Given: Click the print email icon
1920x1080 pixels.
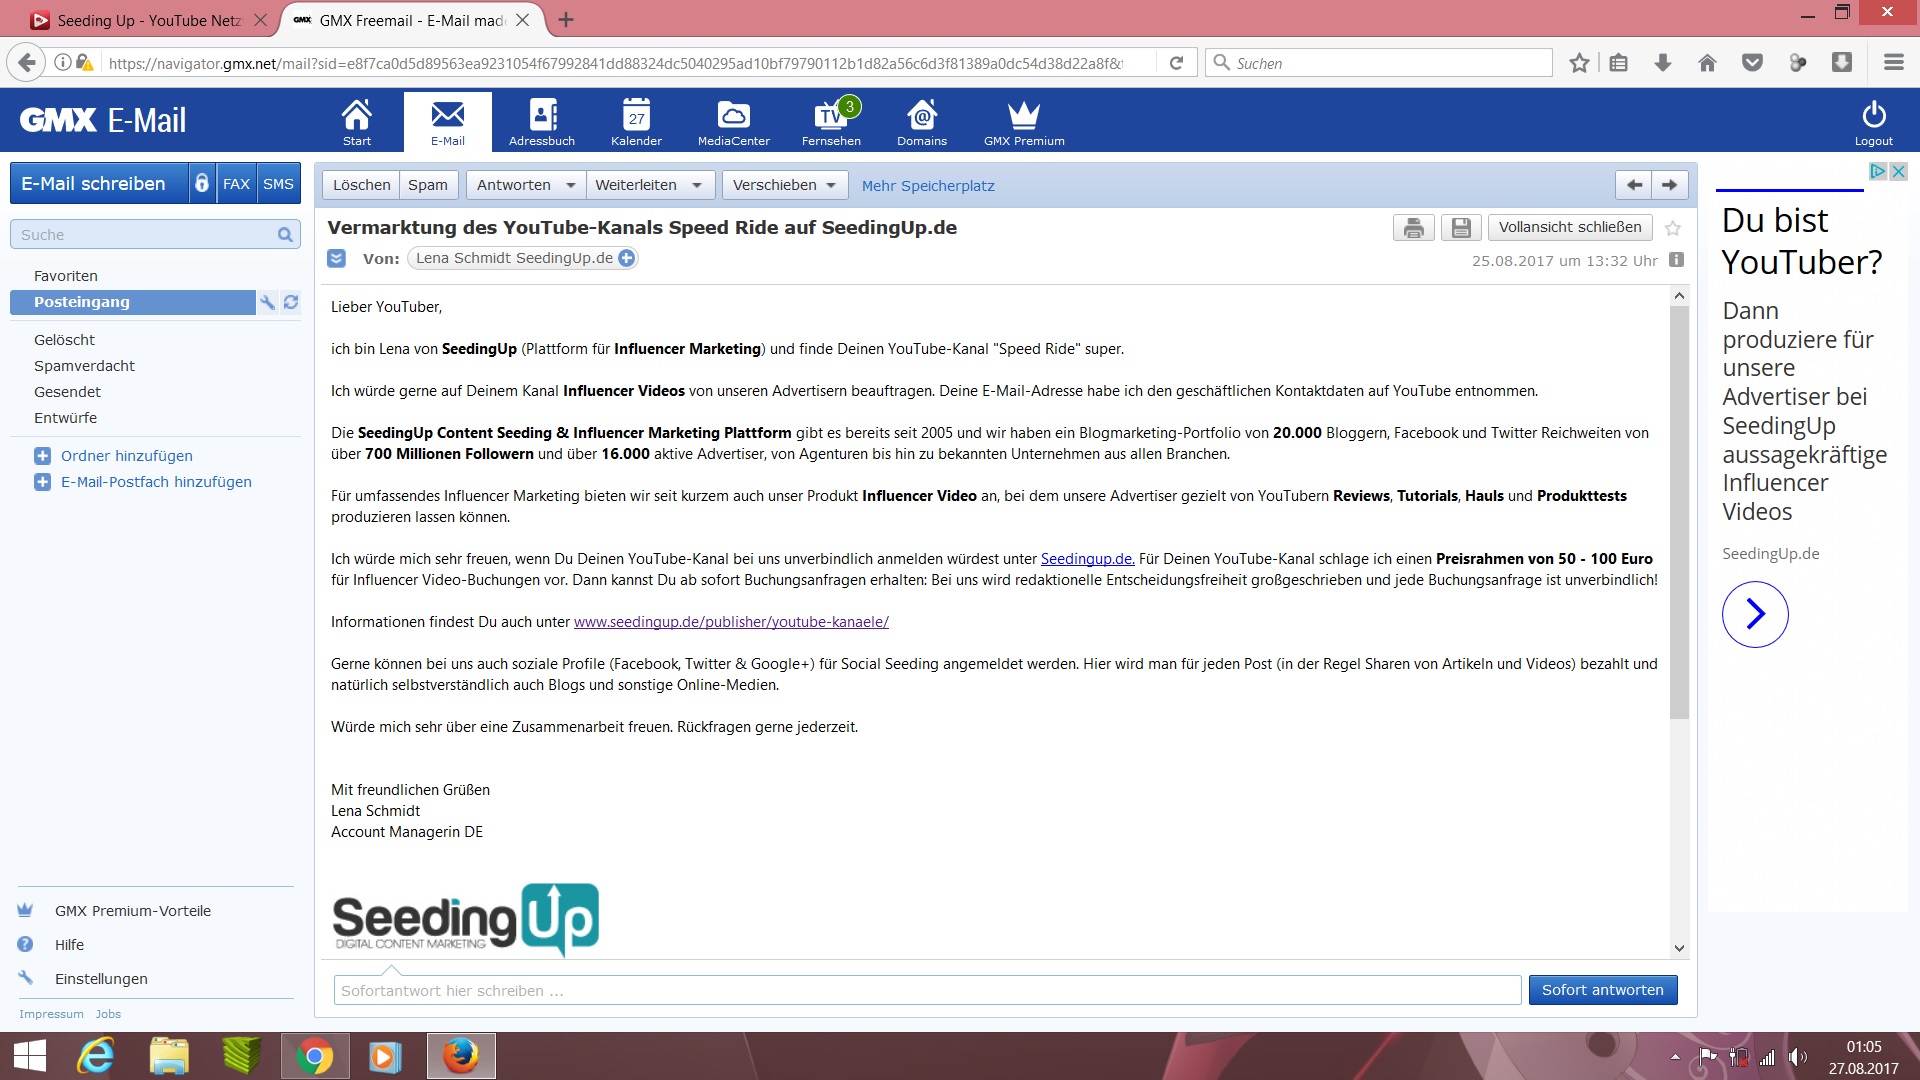Looking at the screenshot, I should tap(1413, 228).
